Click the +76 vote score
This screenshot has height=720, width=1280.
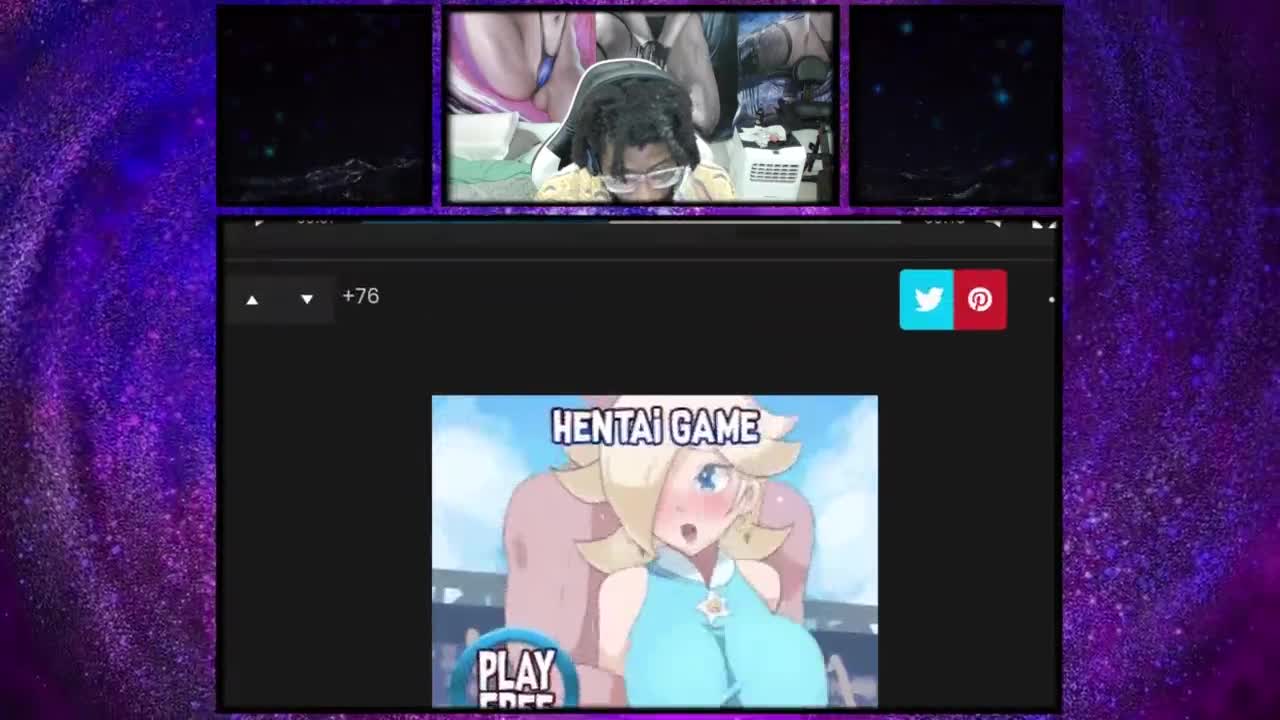click(360, 296)
